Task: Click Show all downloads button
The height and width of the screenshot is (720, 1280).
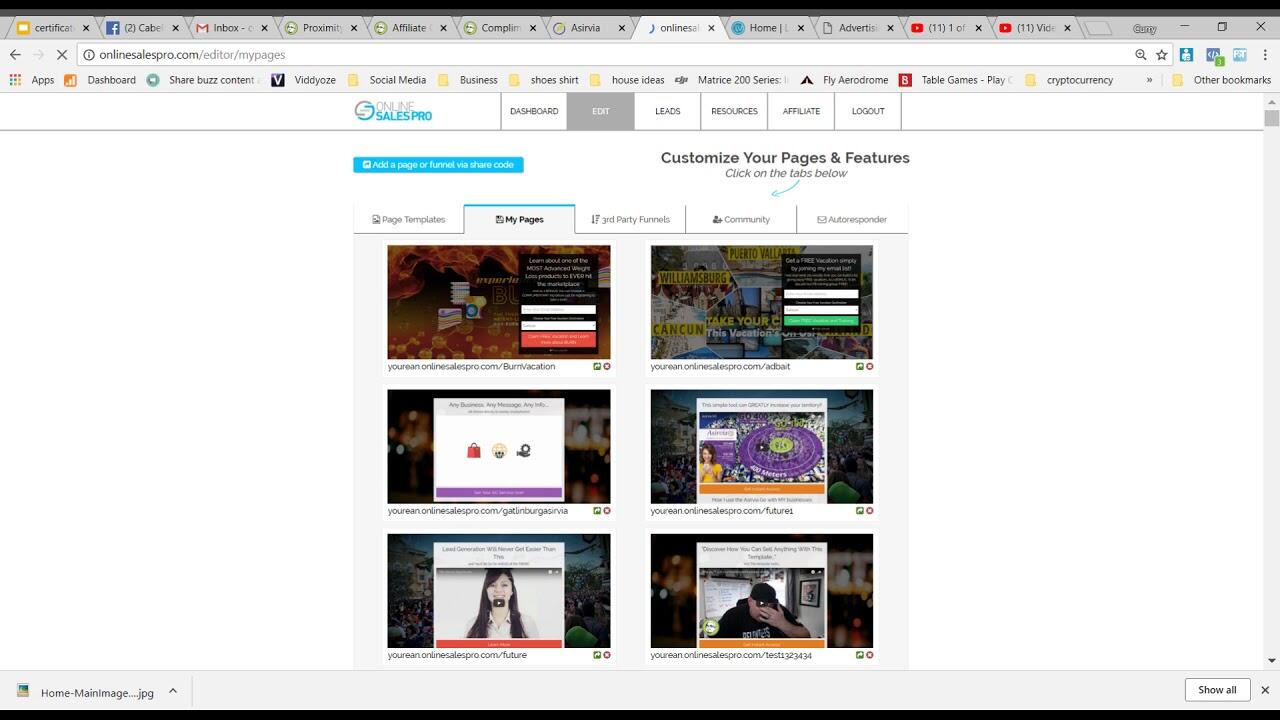Action: click(x=1217, y=690)
